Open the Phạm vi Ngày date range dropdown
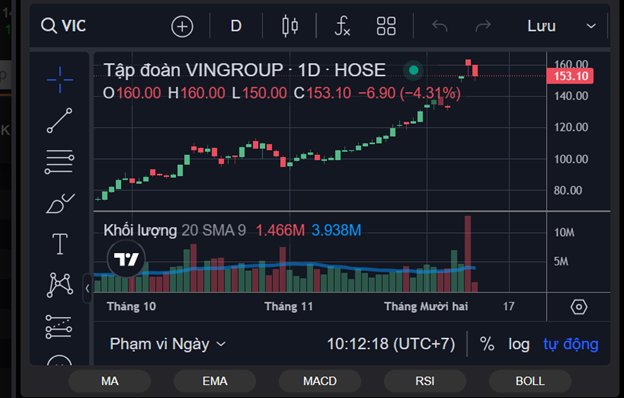The height and width of the screenshot is (398, 624). click(x=168, y=344)
